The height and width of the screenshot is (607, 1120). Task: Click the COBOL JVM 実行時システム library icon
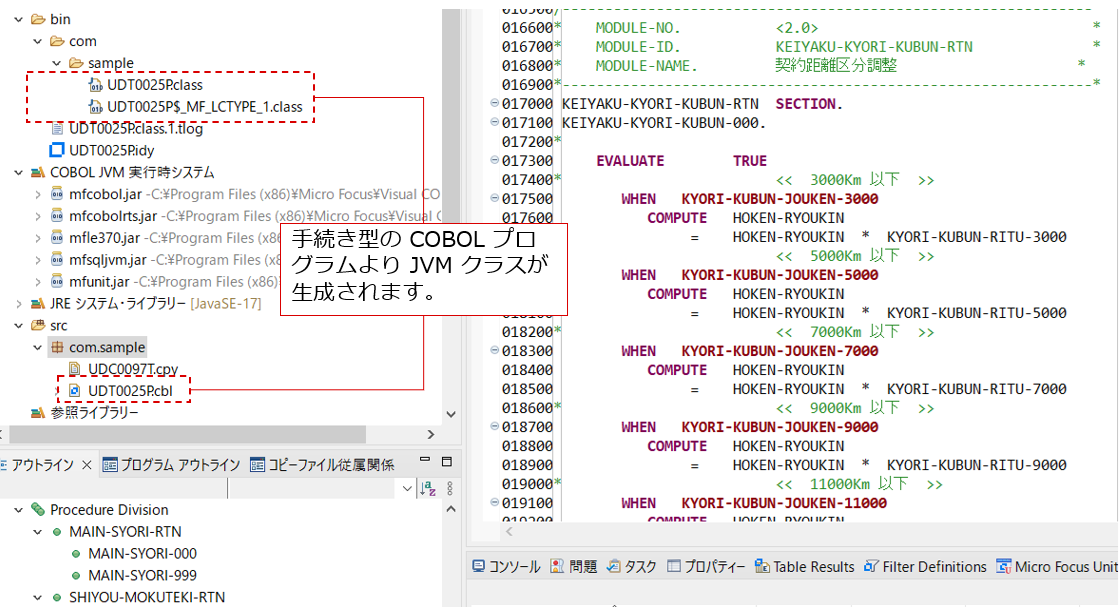click(x=38, y=173)
